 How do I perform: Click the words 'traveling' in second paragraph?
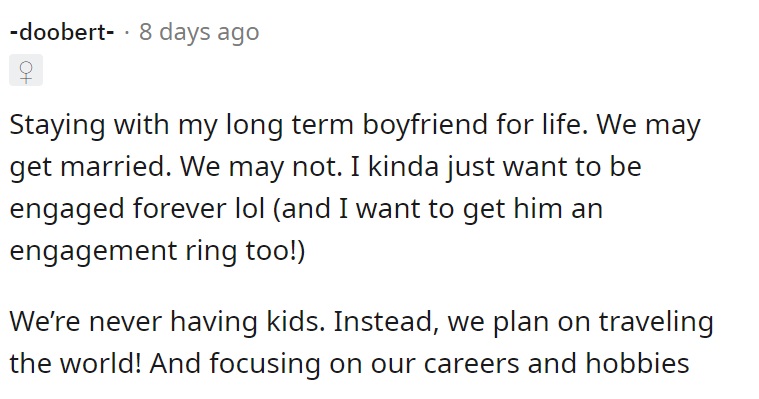point(656,322)
